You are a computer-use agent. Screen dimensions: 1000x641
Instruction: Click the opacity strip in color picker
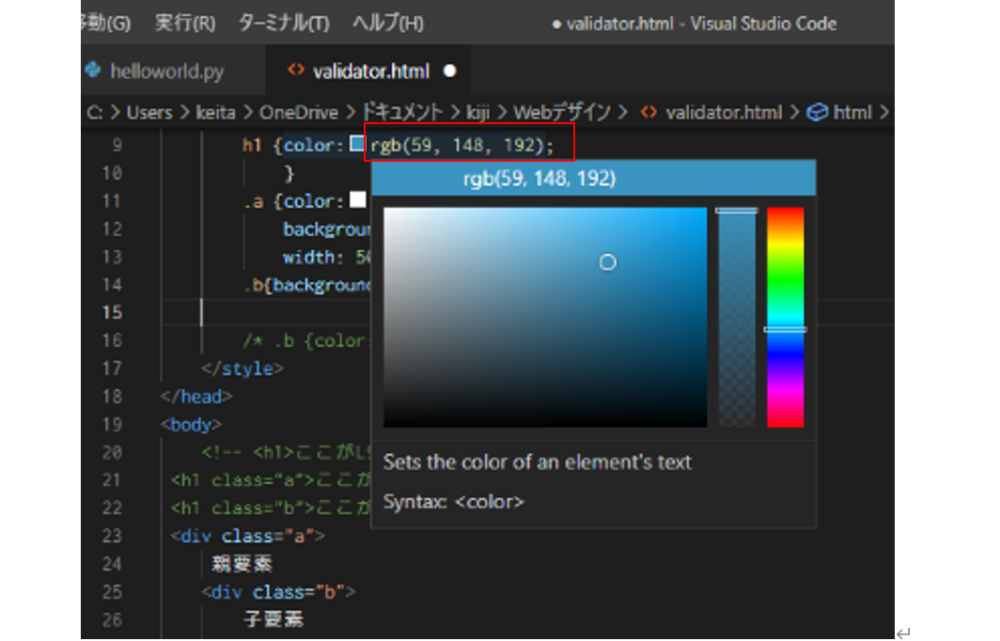737,318
